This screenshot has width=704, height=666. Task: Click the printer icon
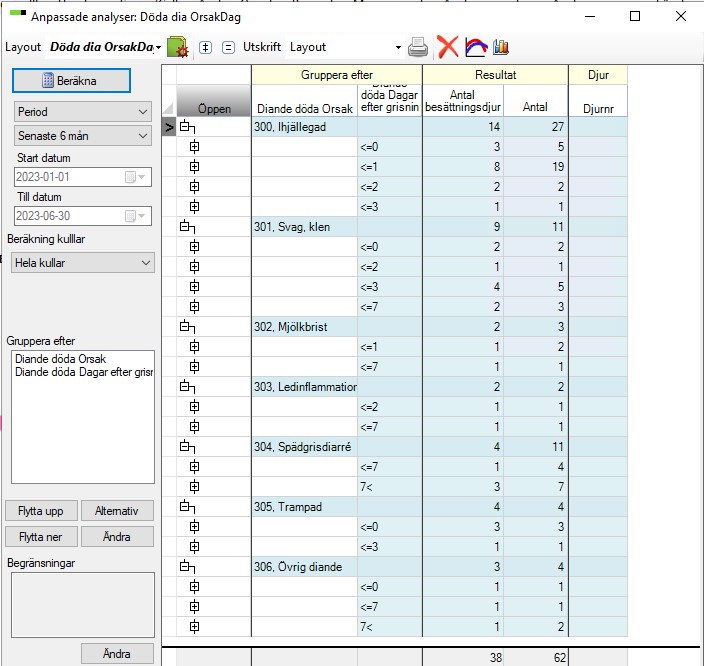pyautogui.click(x=418, y=47)
